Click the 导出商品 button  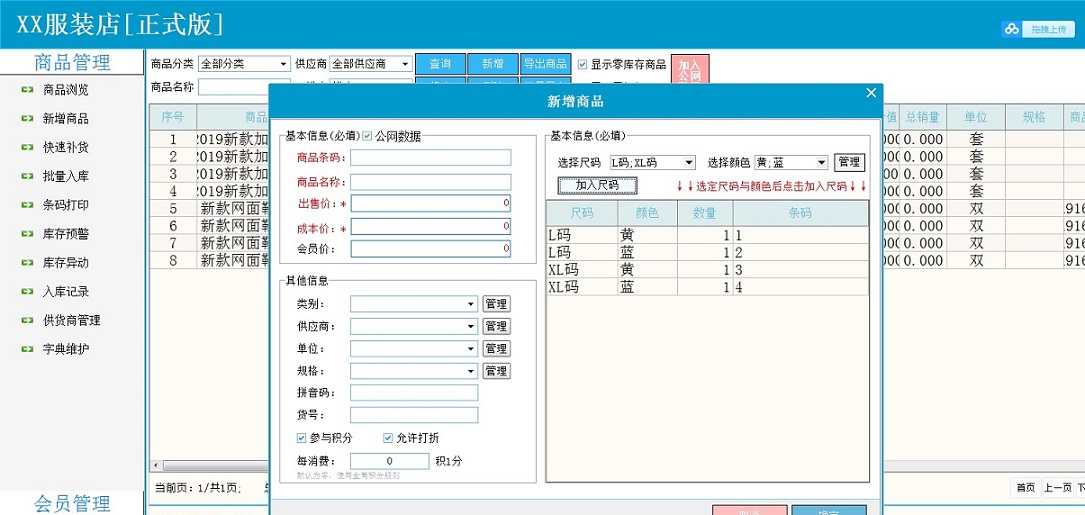pyautogui.click(x=546, y=64)
